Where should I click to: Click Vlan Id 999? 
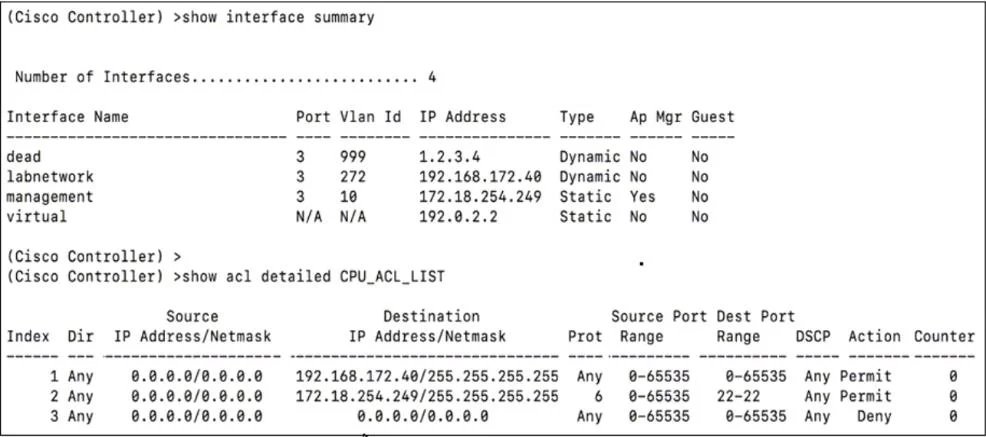pos(353,157)
